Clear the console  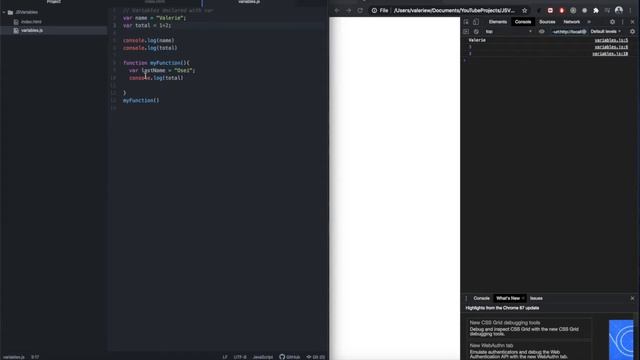[476, 31]
